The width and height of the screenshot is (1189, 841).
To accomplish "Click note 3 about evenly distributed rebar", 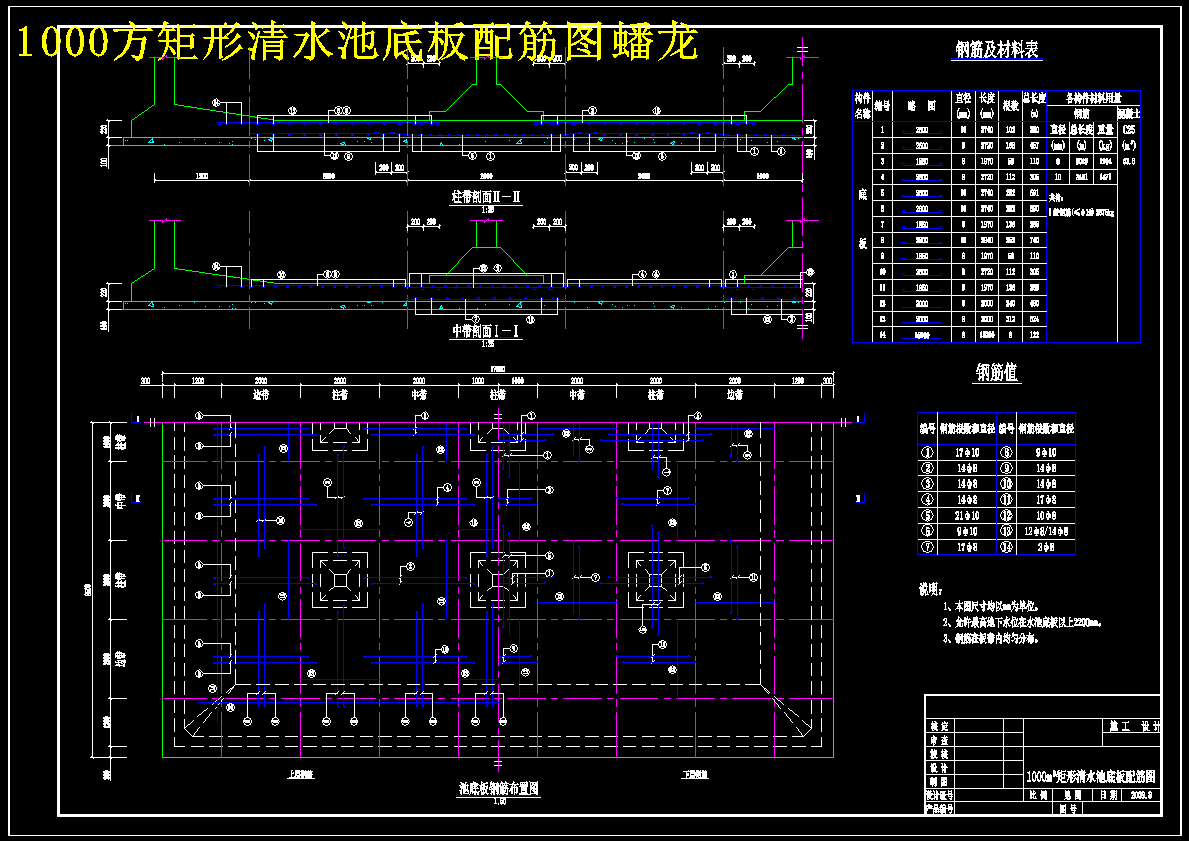I will pyautogui.click(x=990, y=639).
